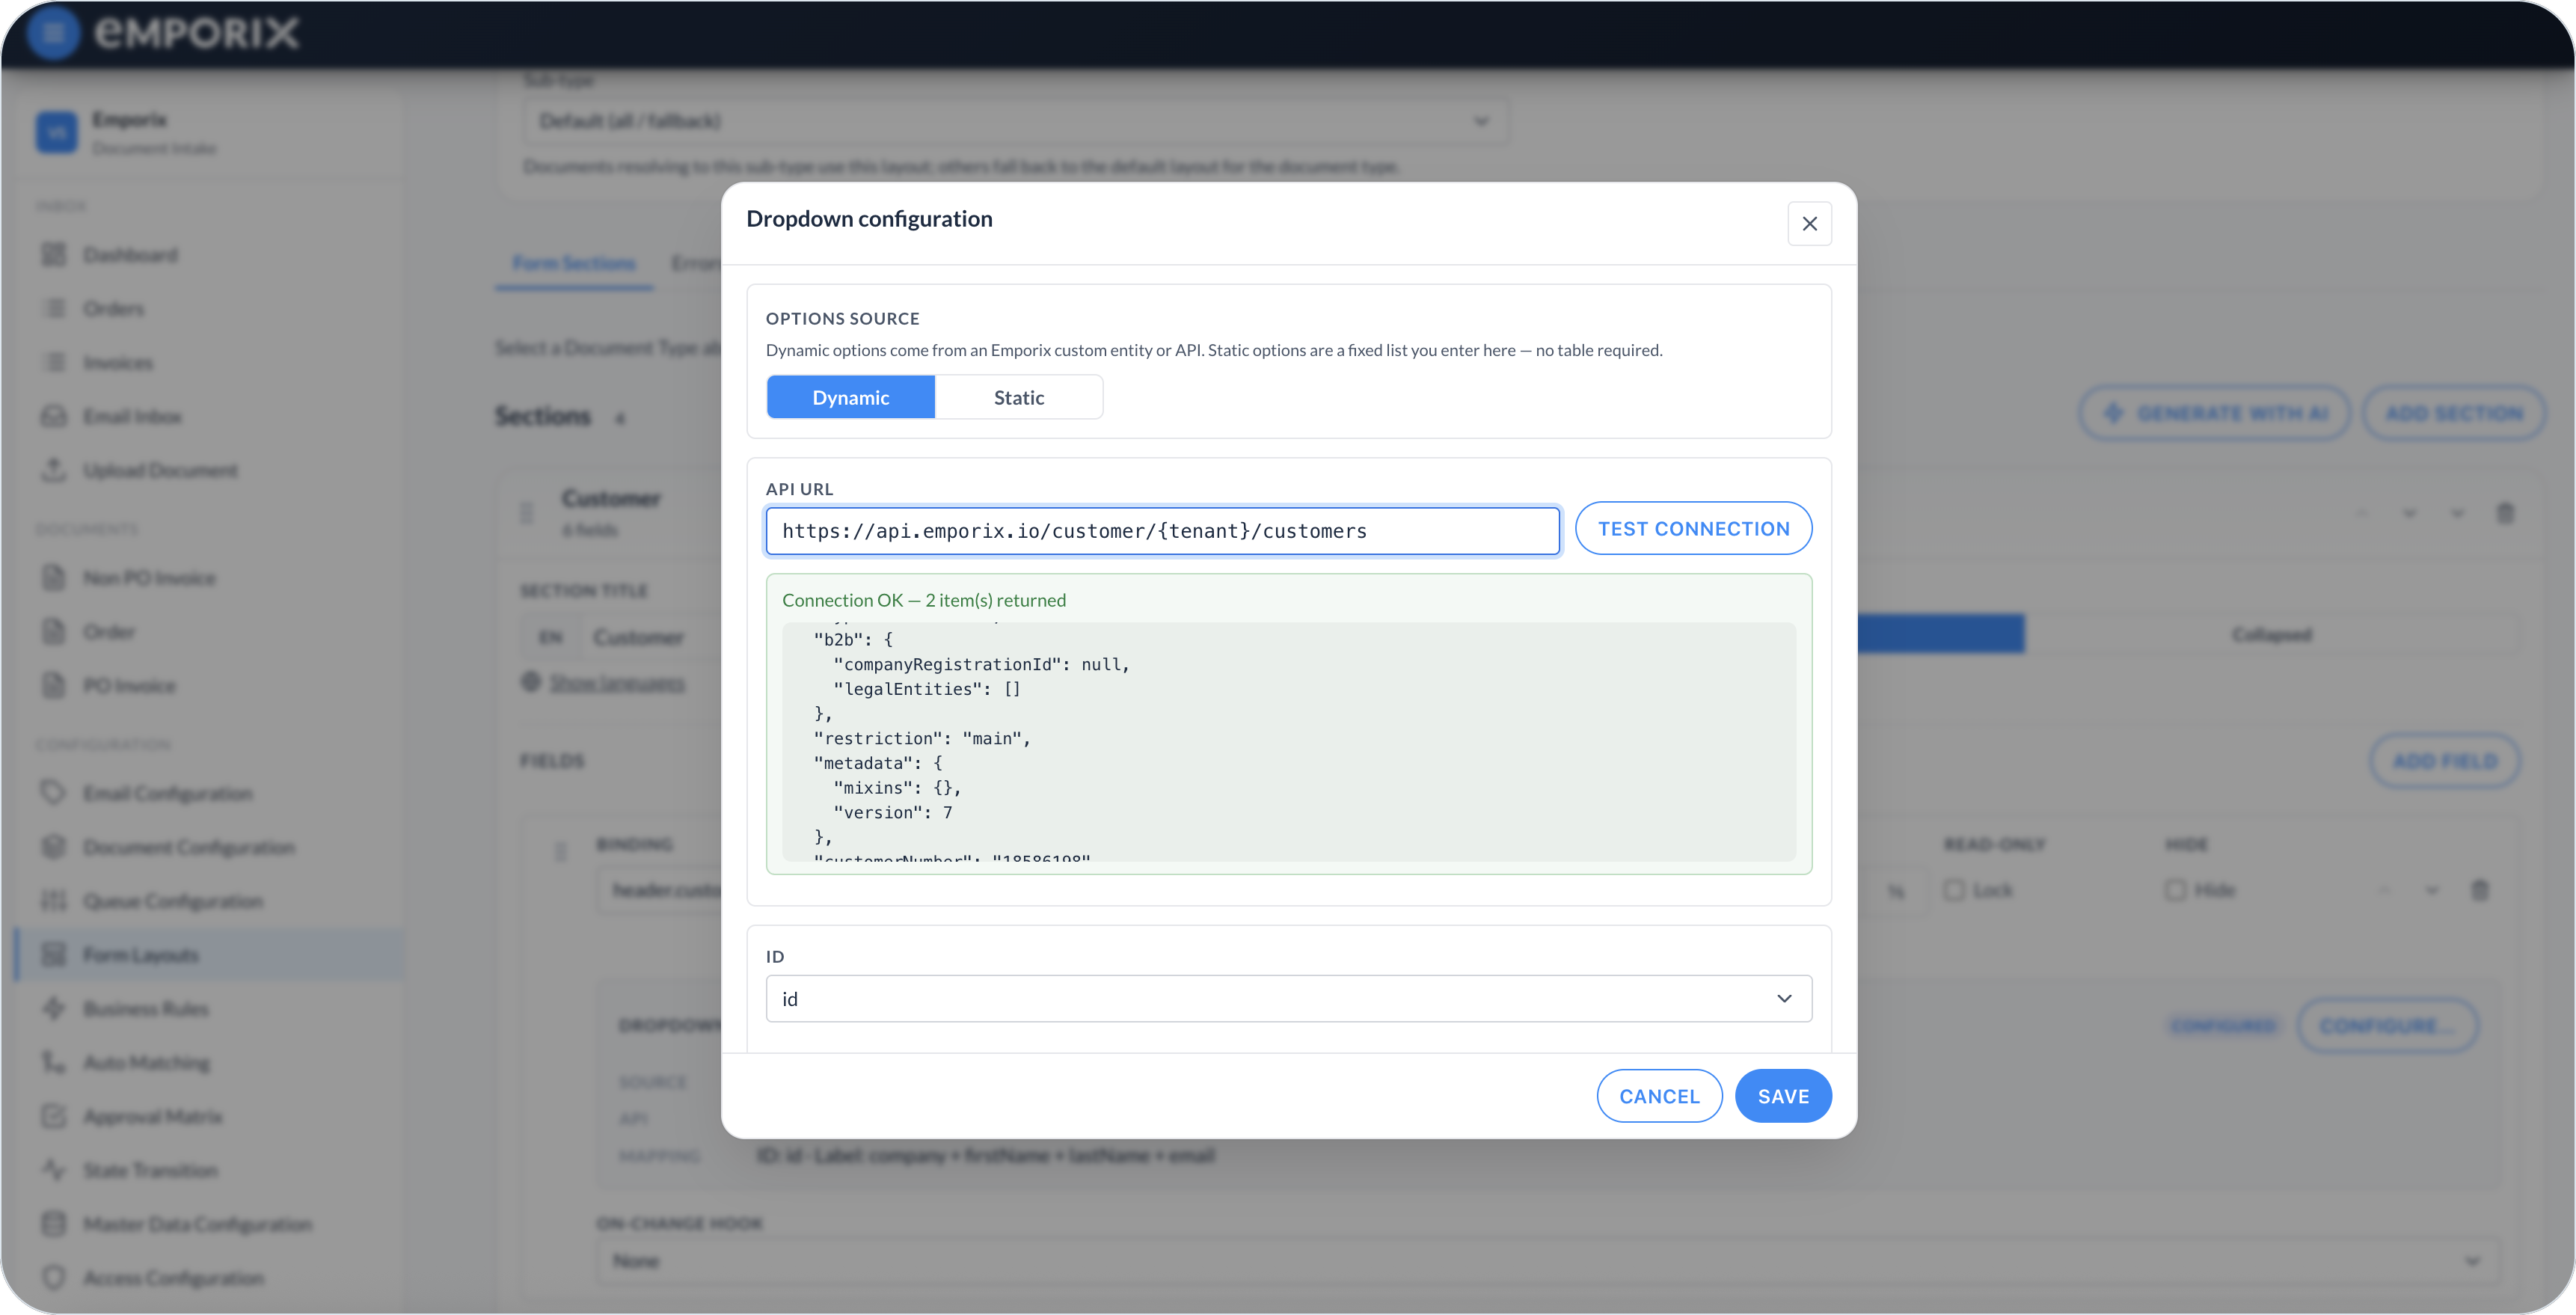This screenshot has width=2576, height=1315.
Task: Toggle the Lock read-only checkbox
Action: [x=1954, y=890]
